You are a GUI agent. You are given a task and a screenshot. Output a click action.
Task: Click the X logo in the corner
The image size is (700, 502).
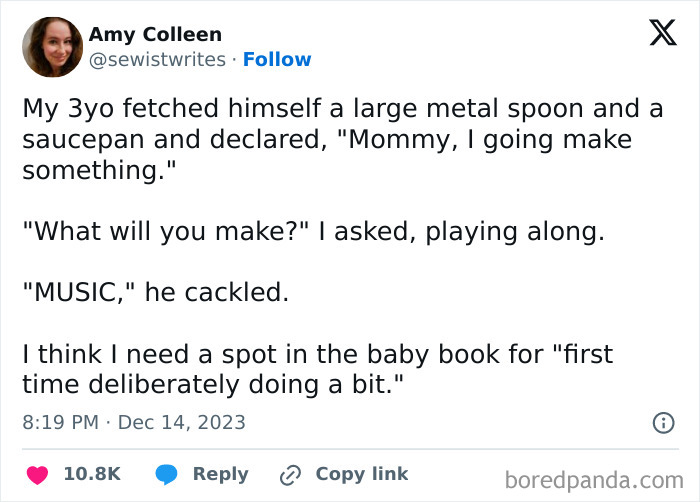click(662, 32)
